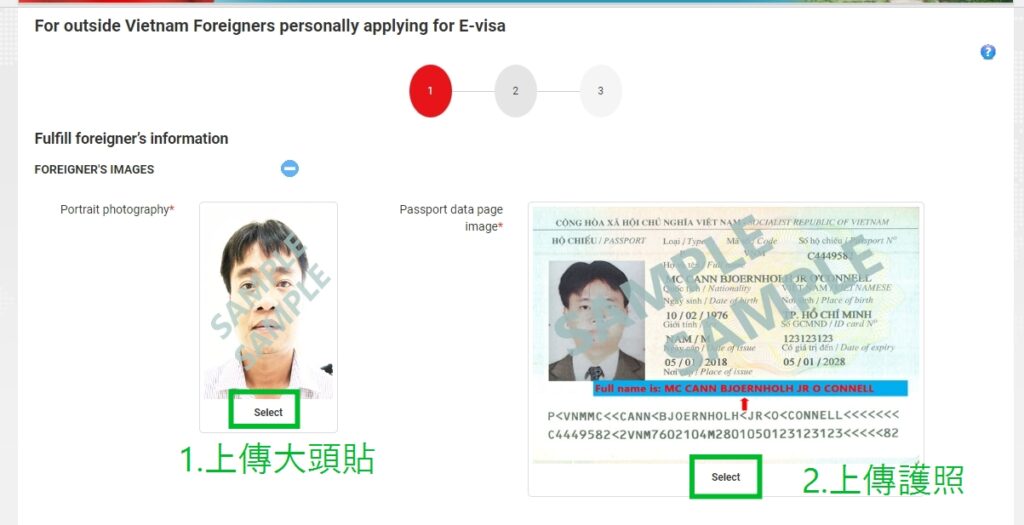The image size is (1024, 525).
Task: Collapse the FOREIGNER'S IMAGES section minus icon
Action: point(290,168)
